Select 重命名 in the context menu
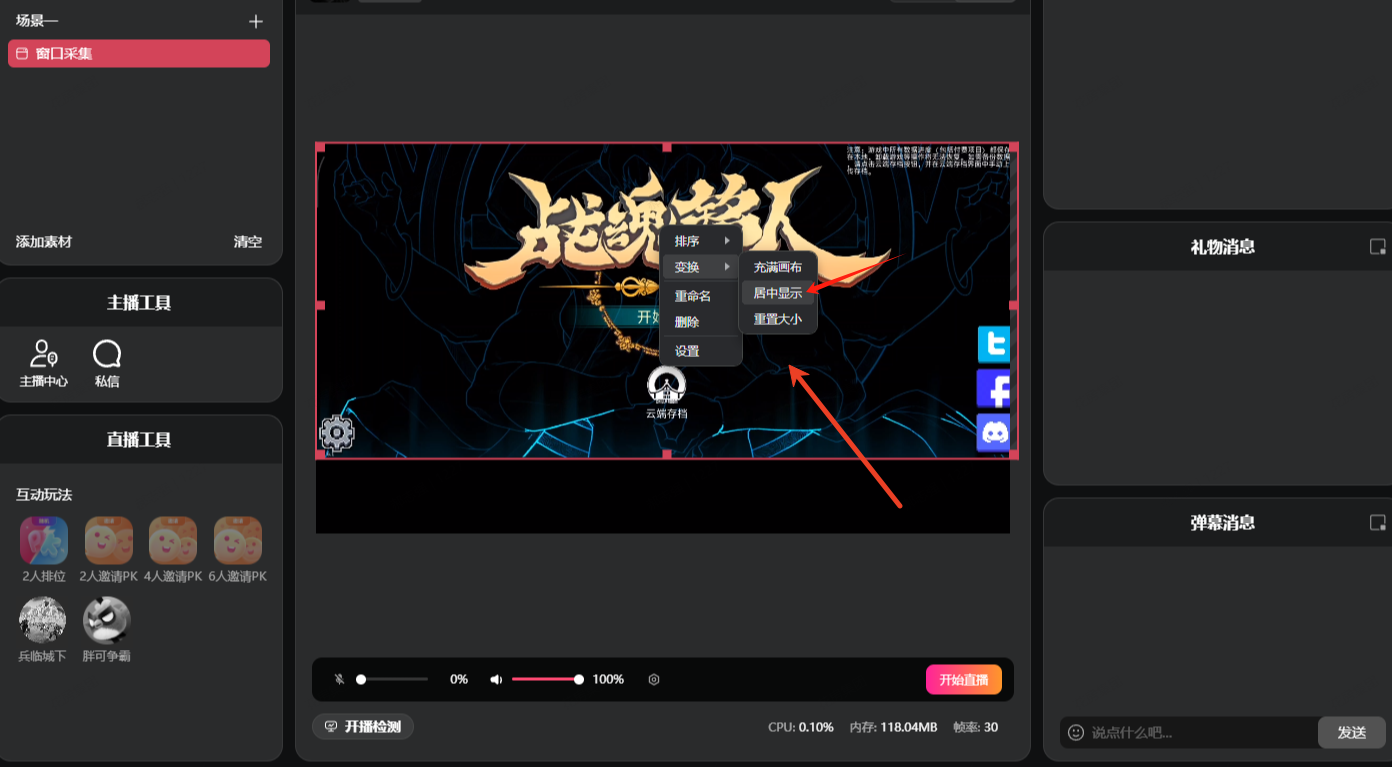Viewport: 1392px width, 767px height. 693,296
